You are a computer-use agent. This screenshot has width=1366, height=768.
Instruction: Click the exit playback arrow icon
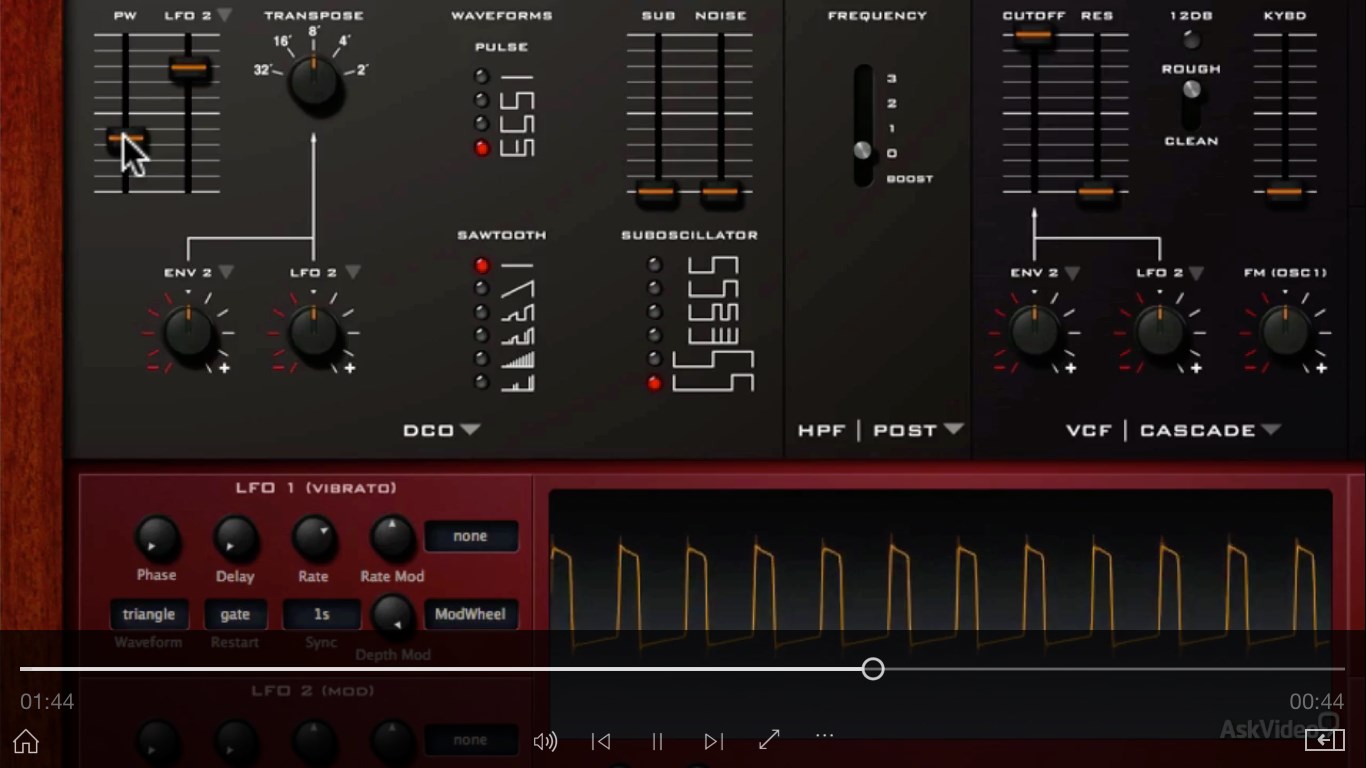[x=1324, y=740]
